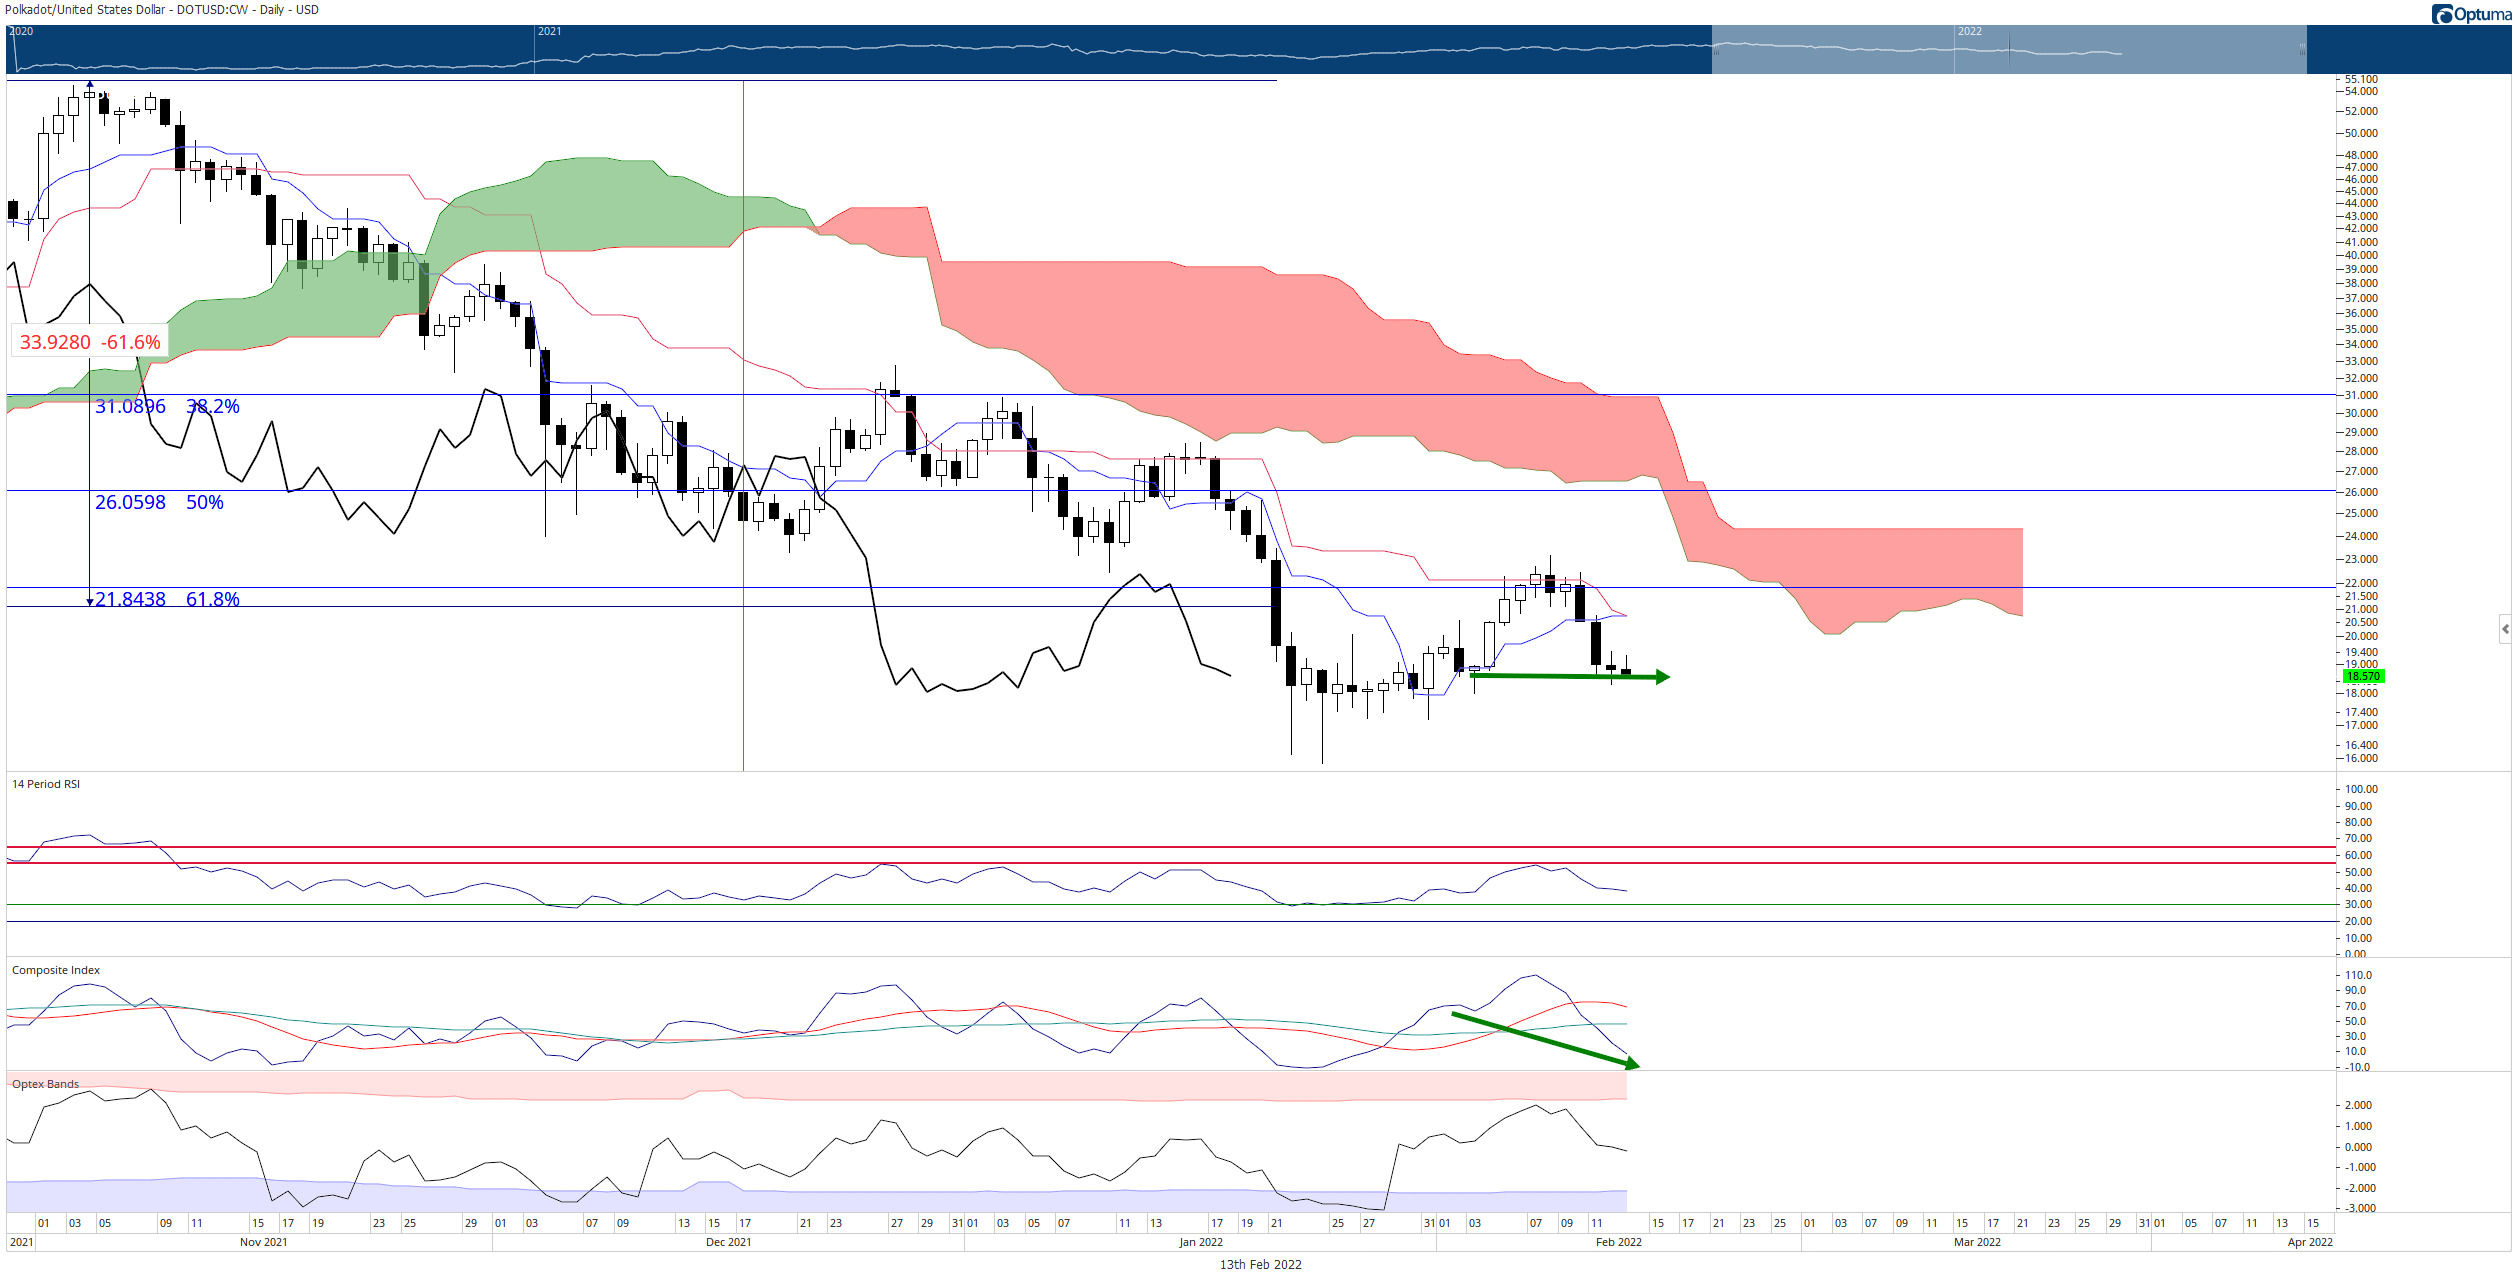
Task: Click the Fibonacci tool bottom arrow handle
Action: coord(90,602)
